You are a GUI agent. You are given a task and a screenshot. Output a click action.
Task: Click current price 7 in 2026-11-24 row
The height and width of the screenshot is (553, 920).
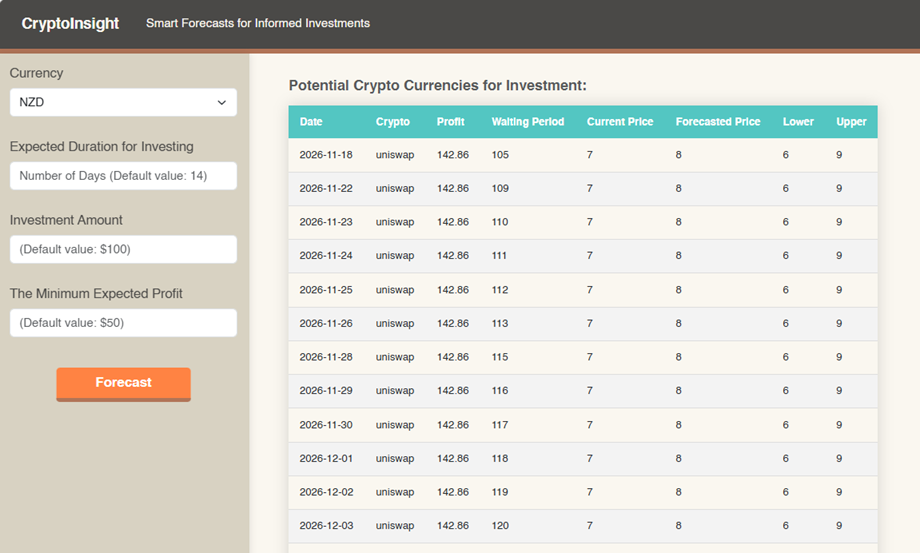(590, 255)
